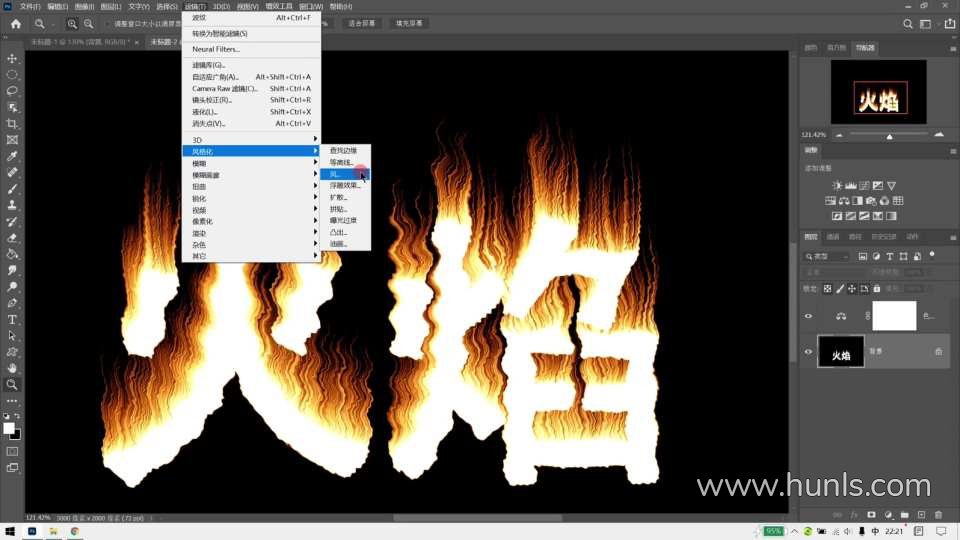Hide the color balance adjustment layer
The height and width of the screenshot is (540, 960).
808,316
